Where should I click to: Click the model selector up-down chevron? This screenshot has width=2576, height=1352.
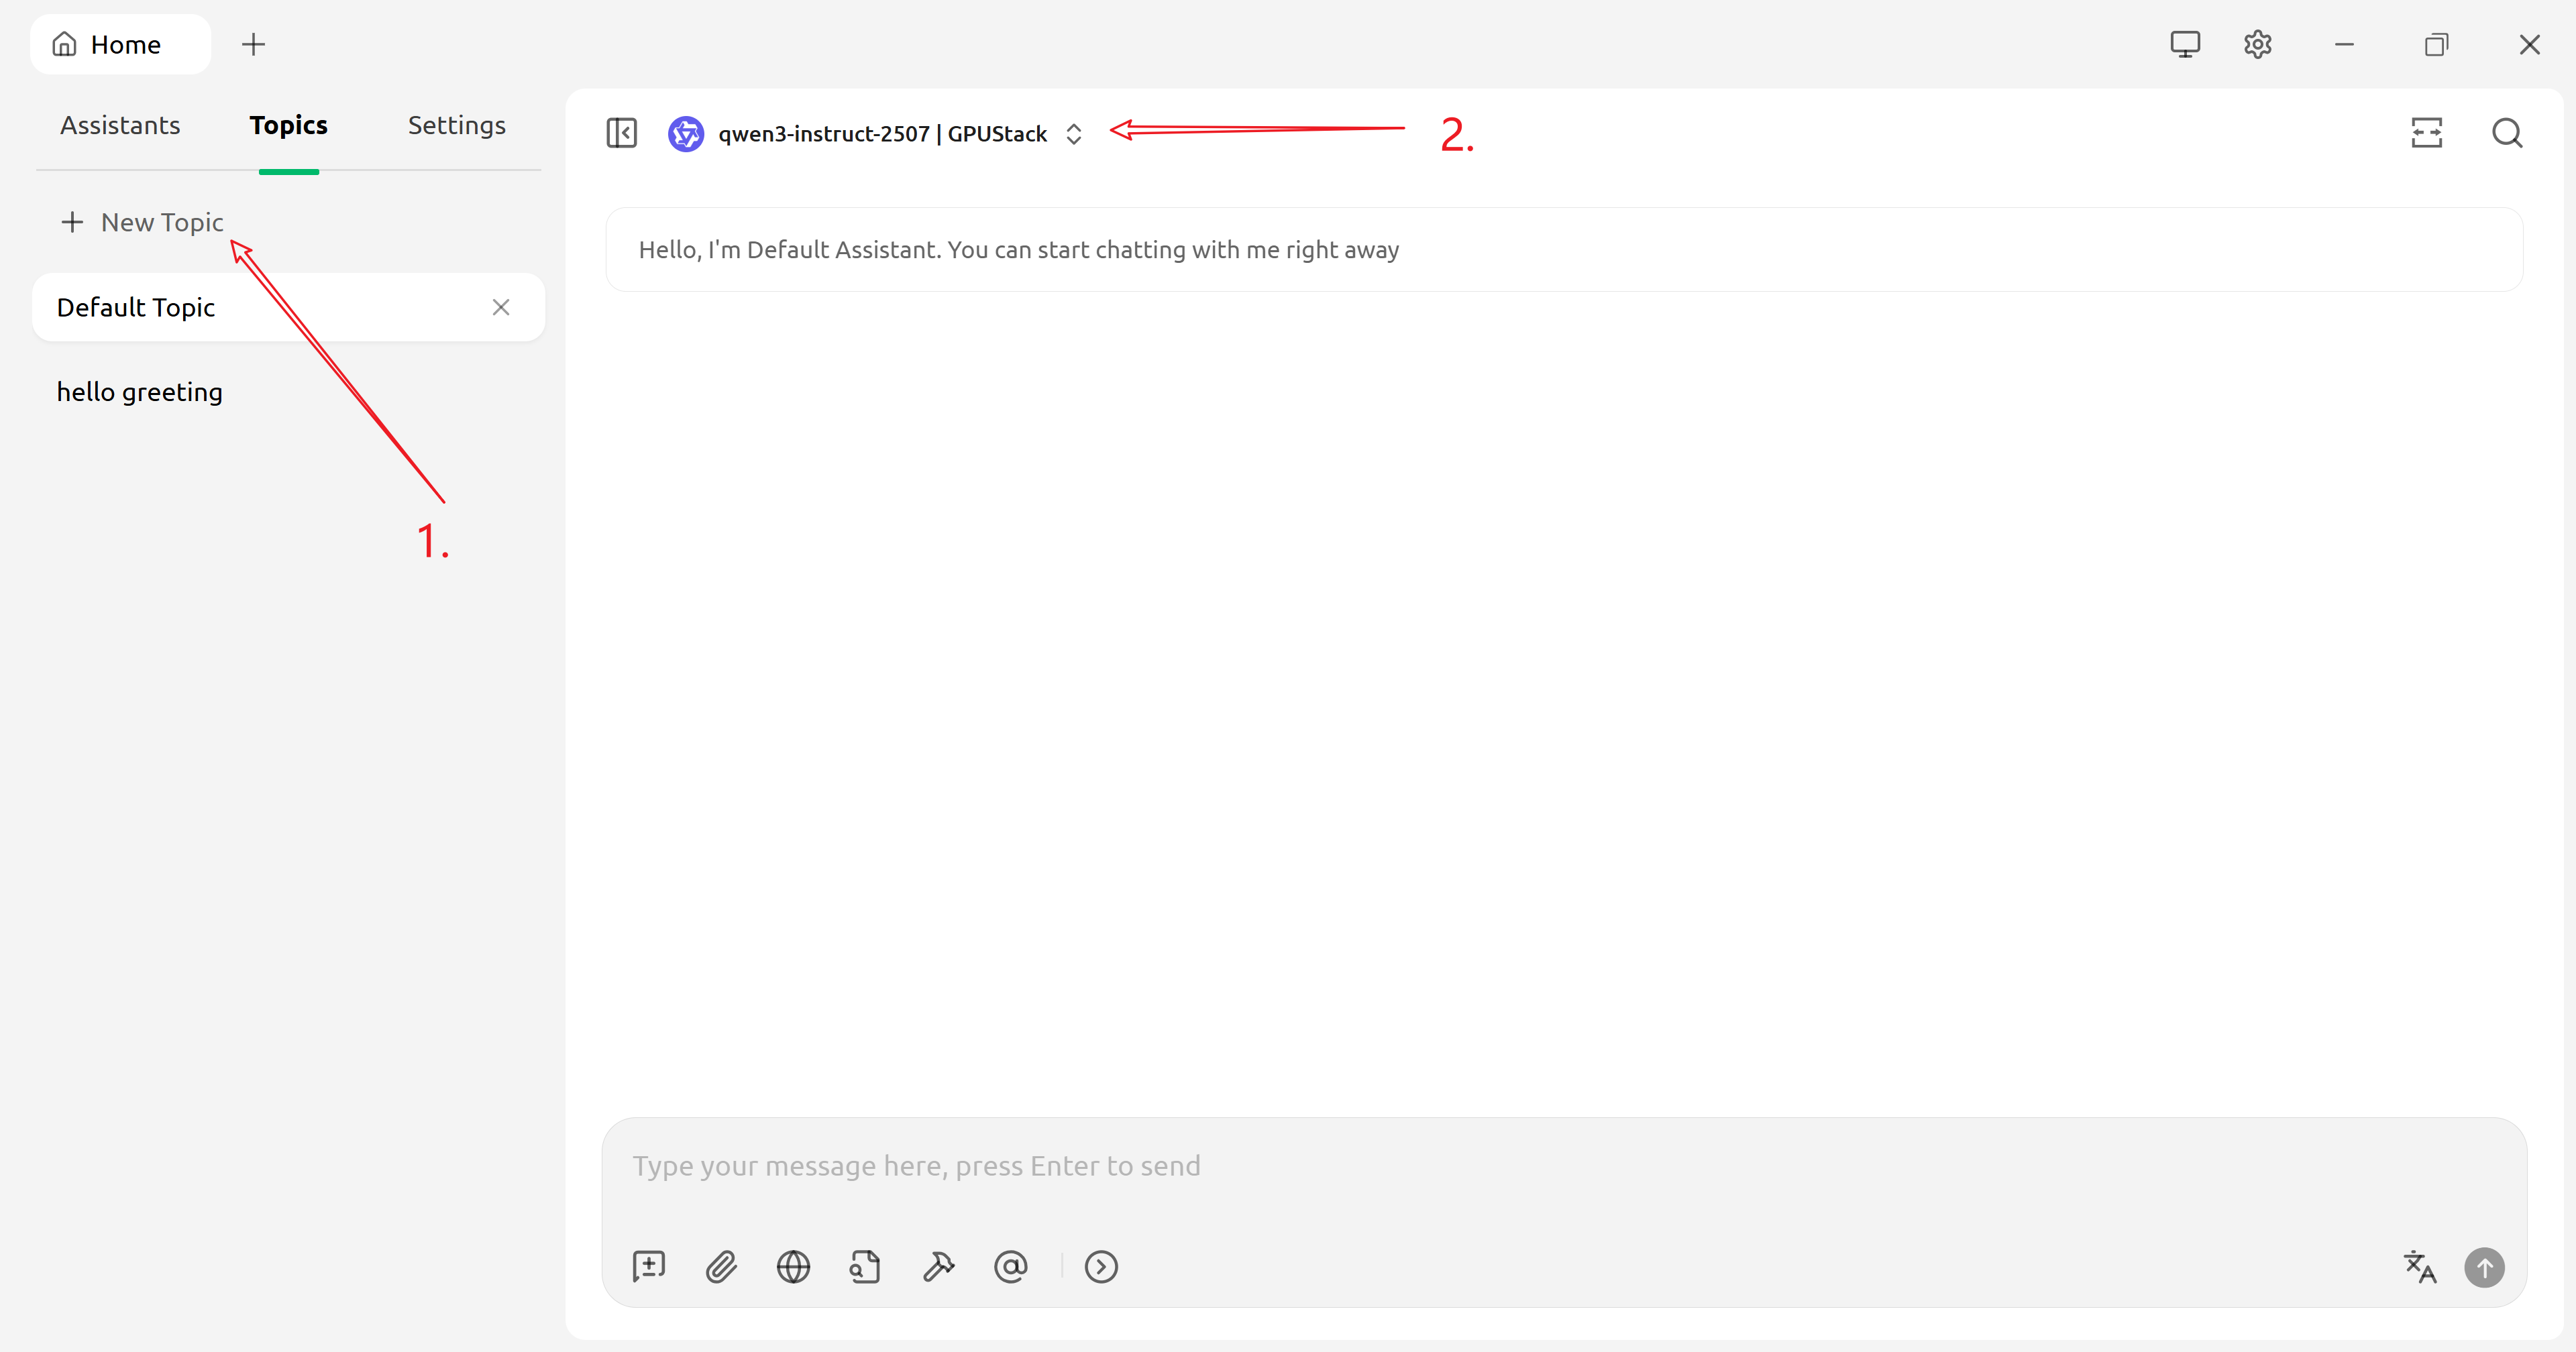(1074, 133)
